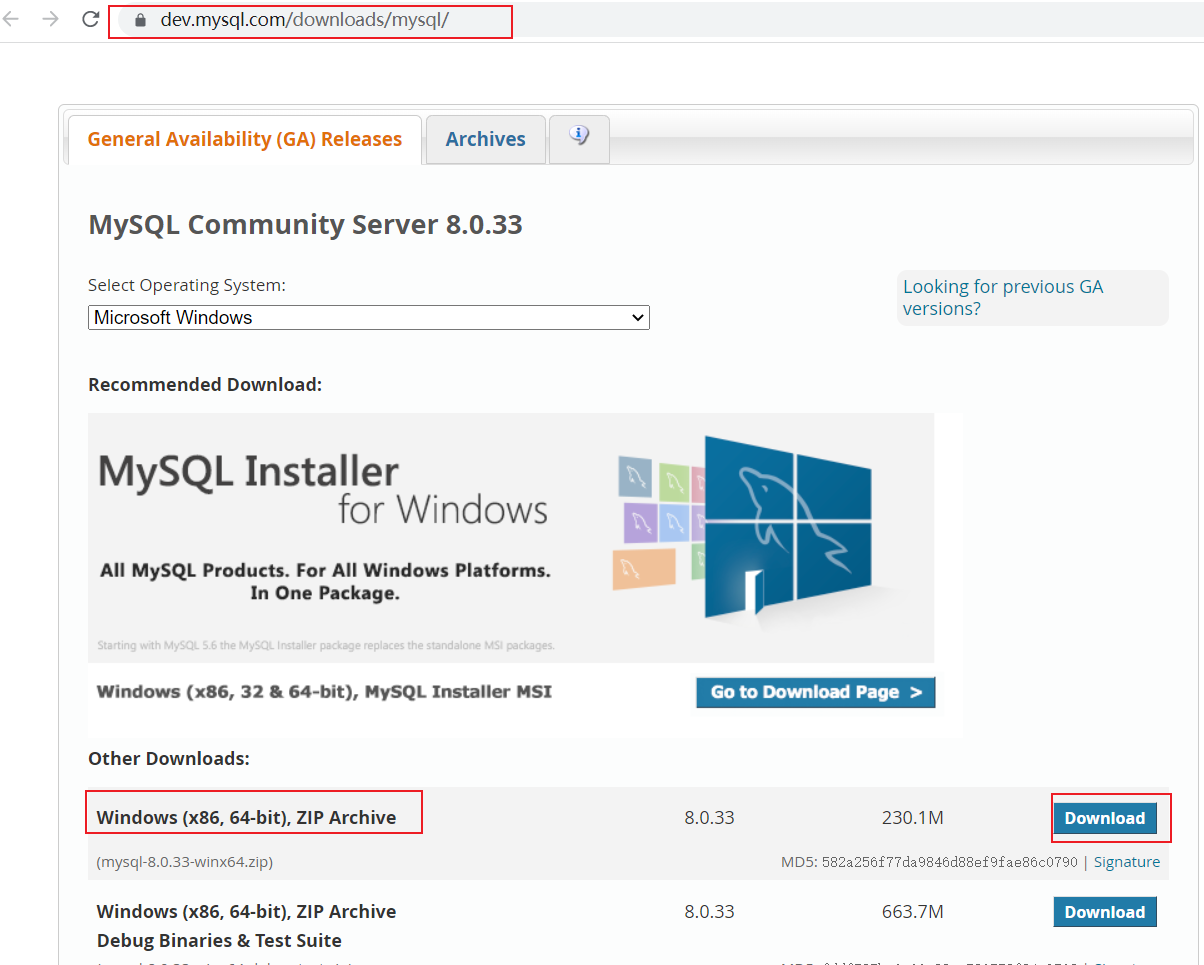Click the MySQL Community Server 8.0.33 heading
This screenshot has height=965, width=1204.
coord(305,224)
